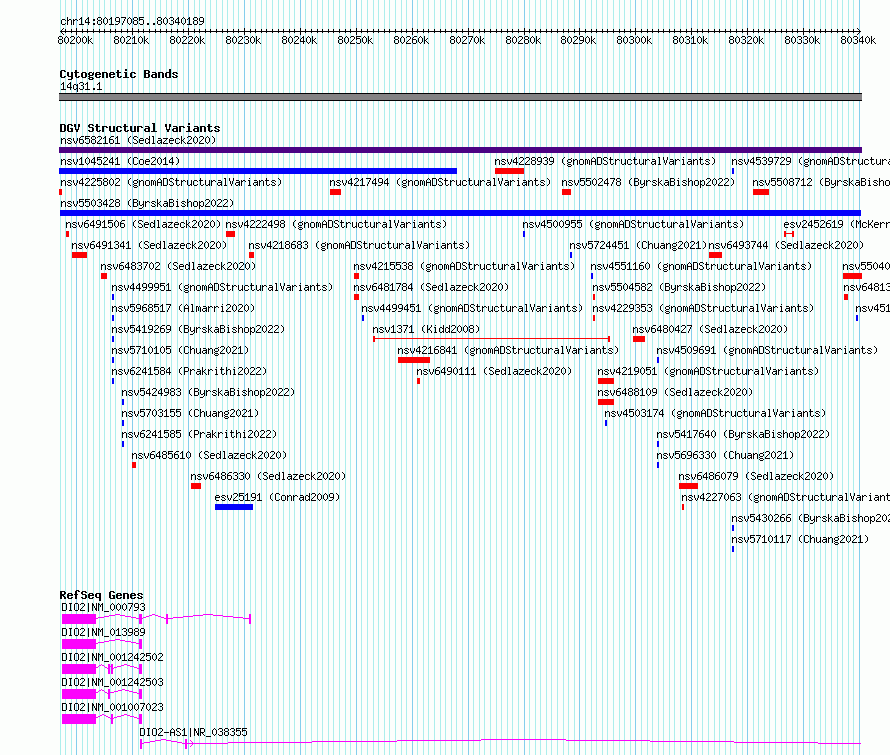890x755 pixels.
Task: Select nsv5503428 (ByrskaBishop2022) label
Action: tap(147, 203)
